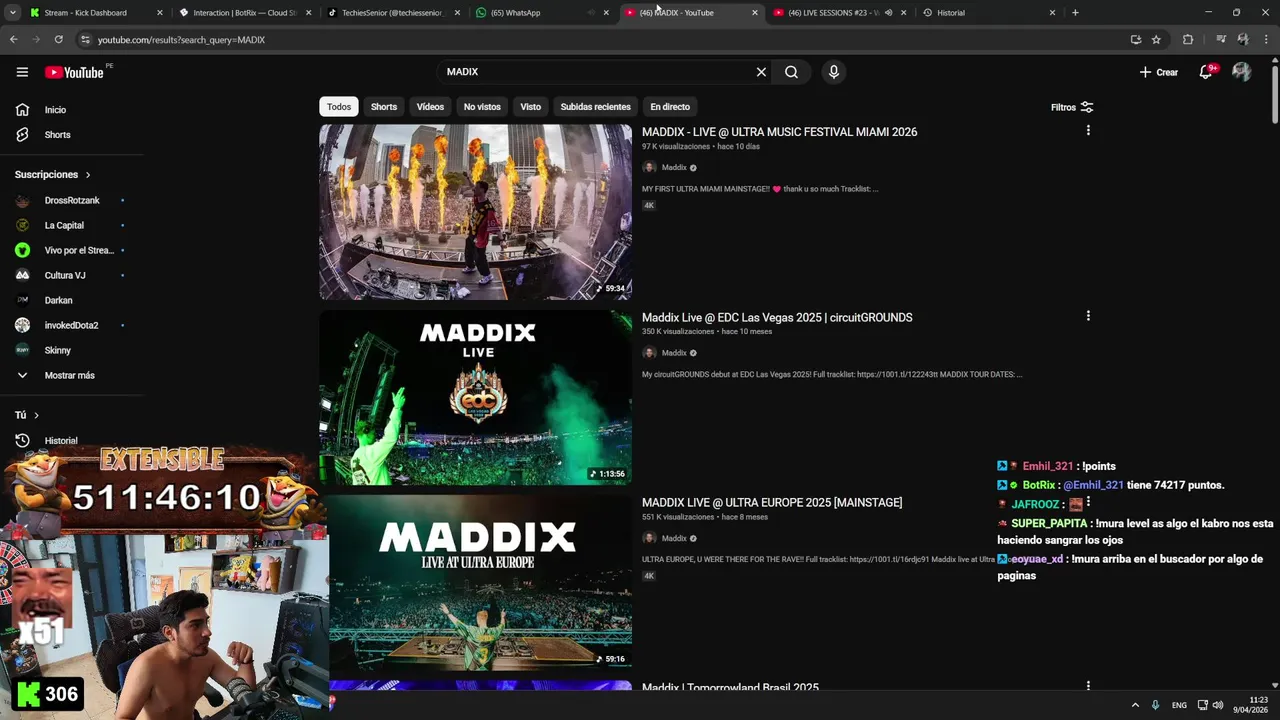
Task: Expand the Tú section arrow
Action: (x=36, y=415)
